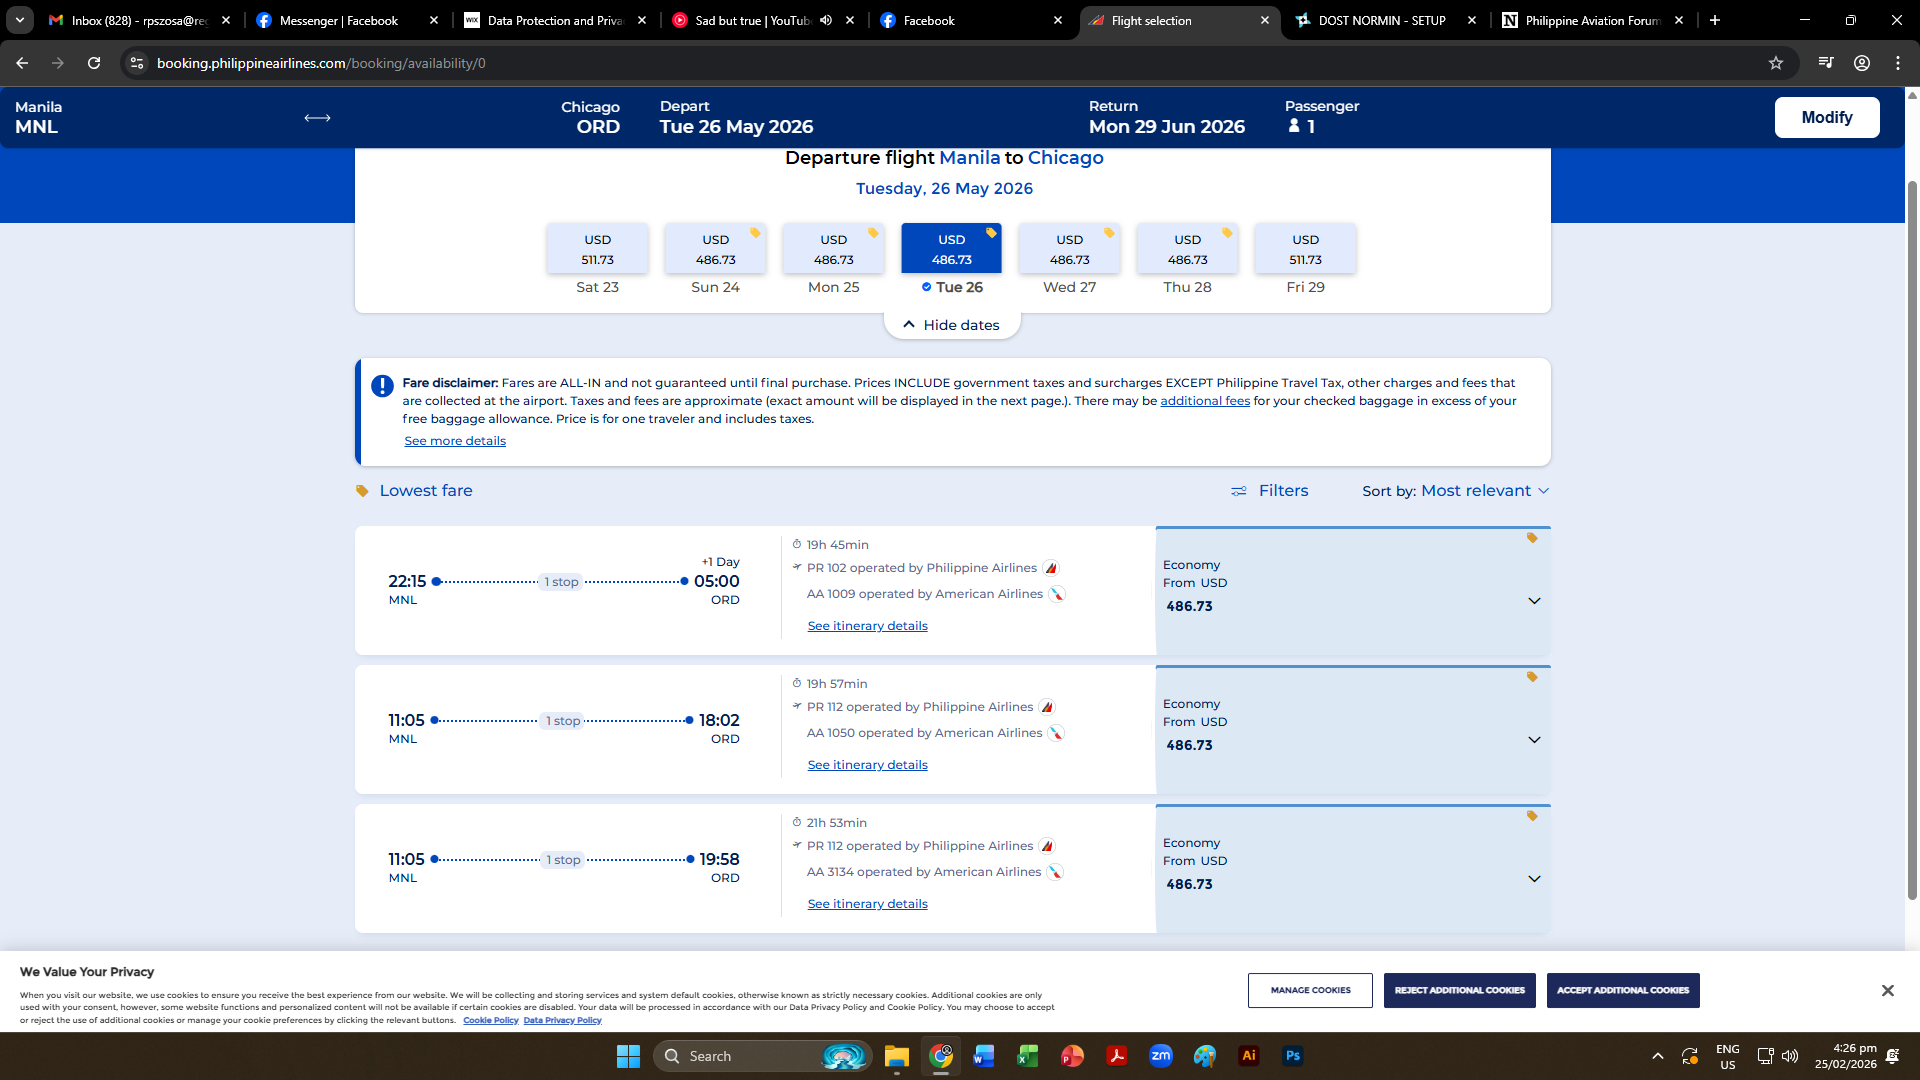The image size is (1920, 1080).
Task: Open itinerary details for PR 102 flight
Action: [867, 626]
